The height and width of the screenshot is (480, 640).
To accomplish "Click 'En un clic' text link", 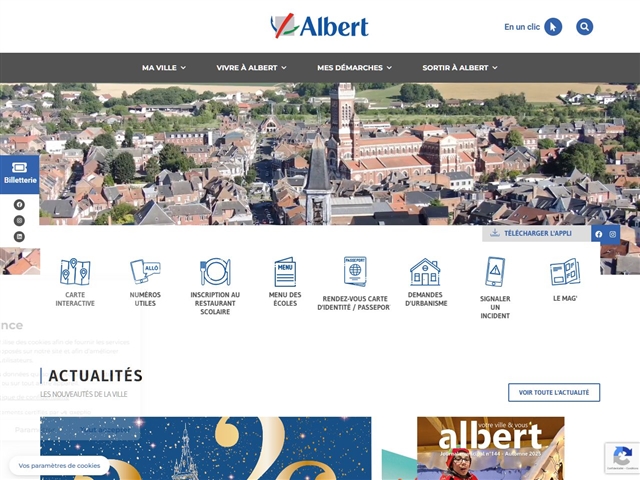I will (522, 27).
